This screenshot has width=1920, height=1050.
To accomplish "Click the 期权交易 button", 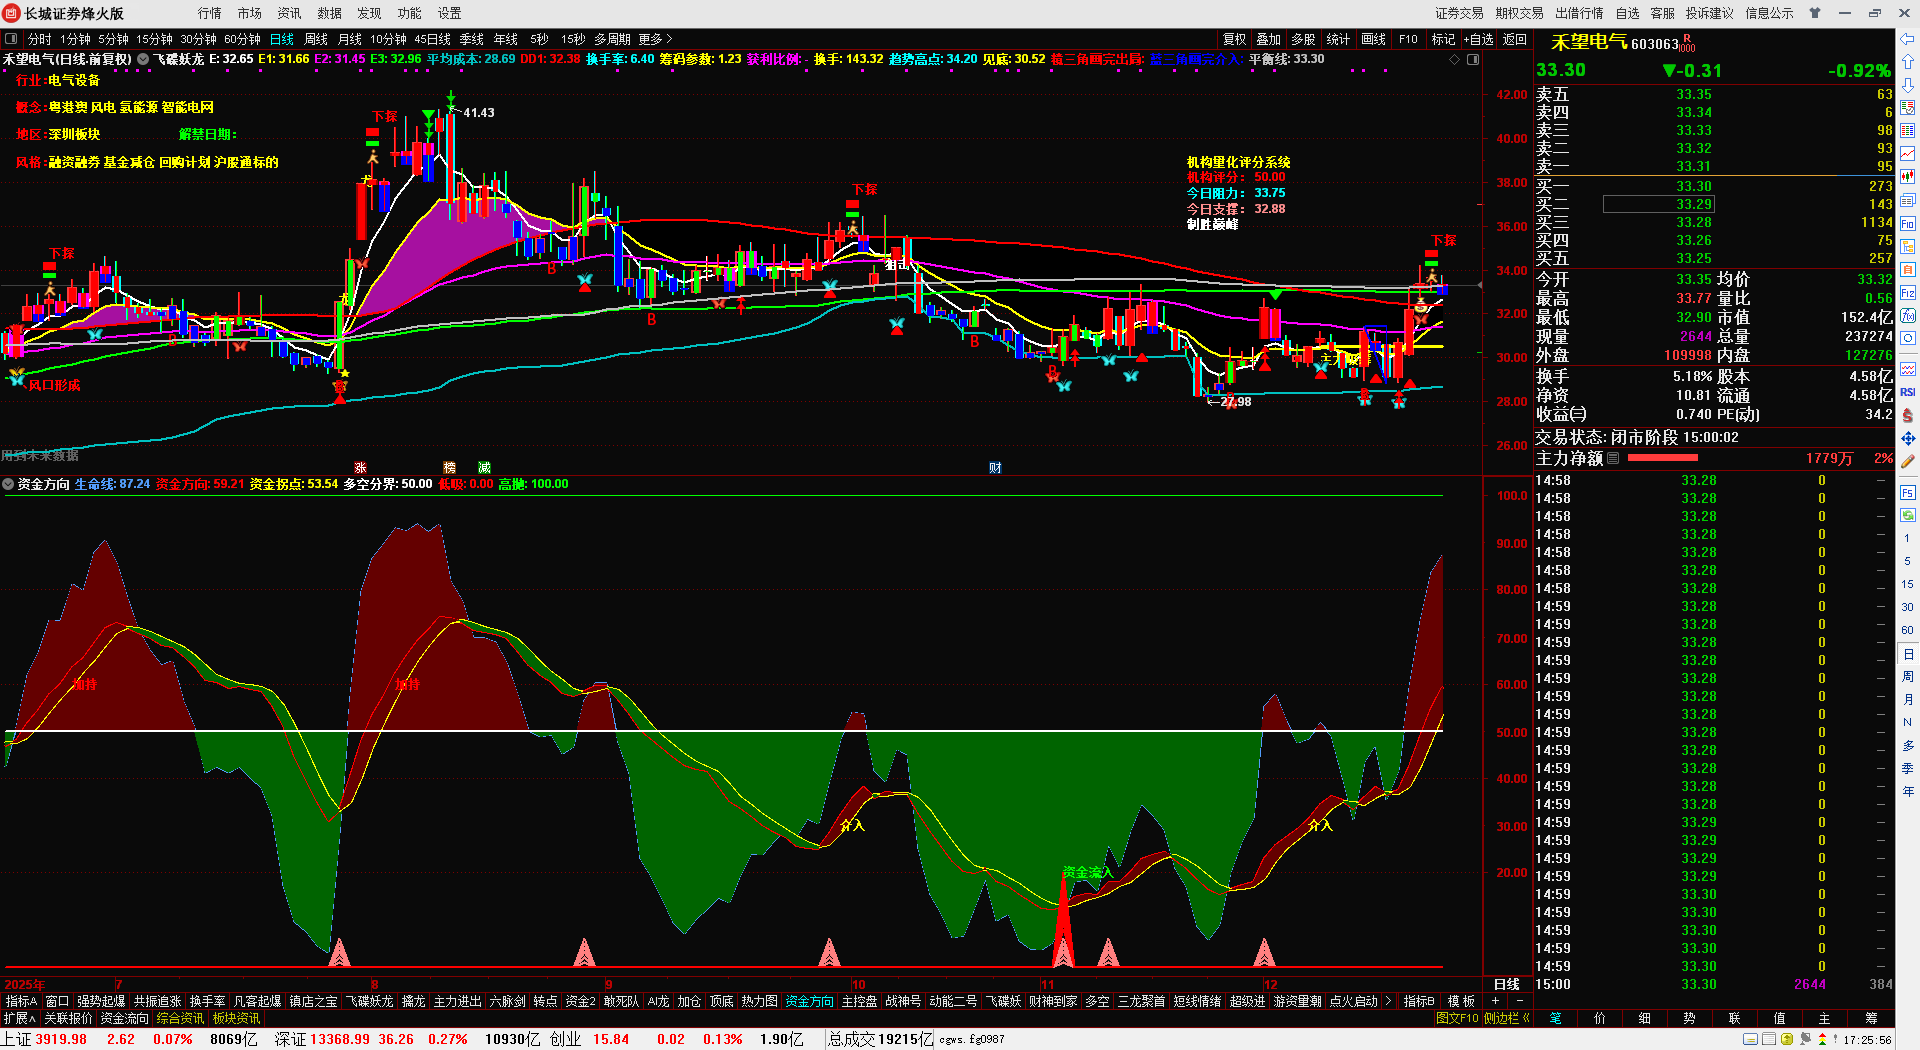I will (1519, 13).
